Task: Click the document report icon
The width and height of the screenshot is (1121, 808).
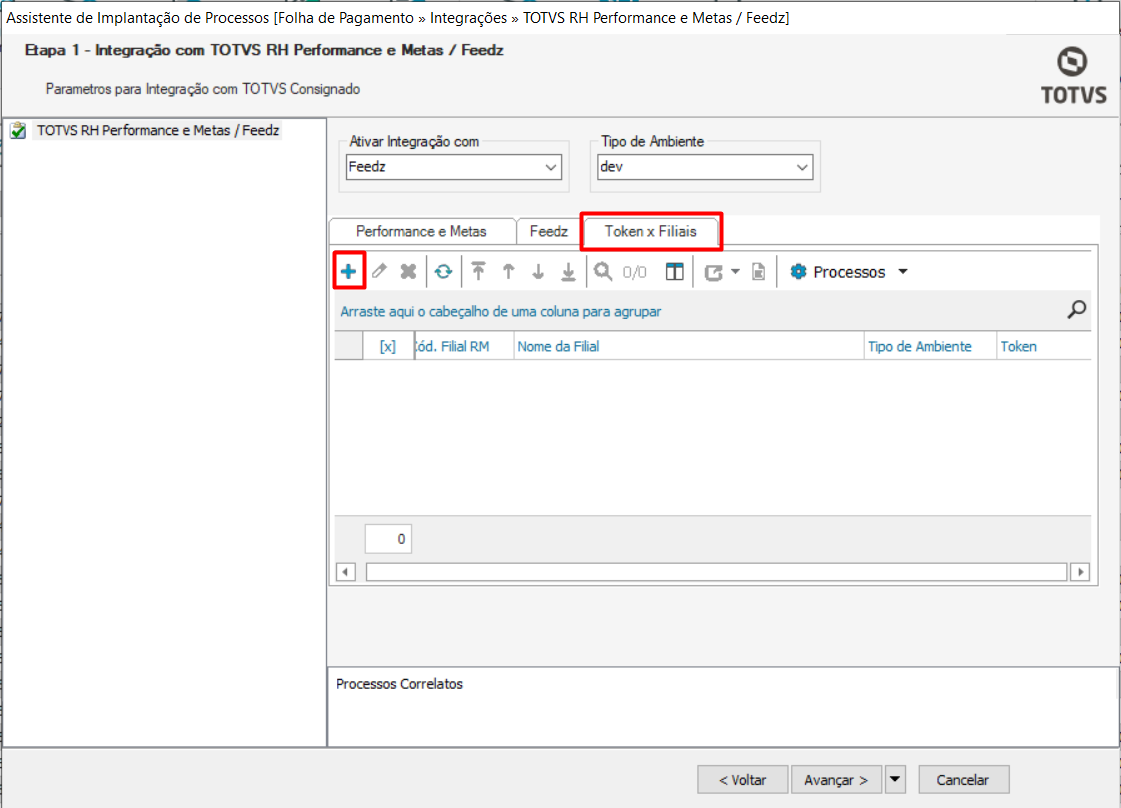Action: point(759,271)
